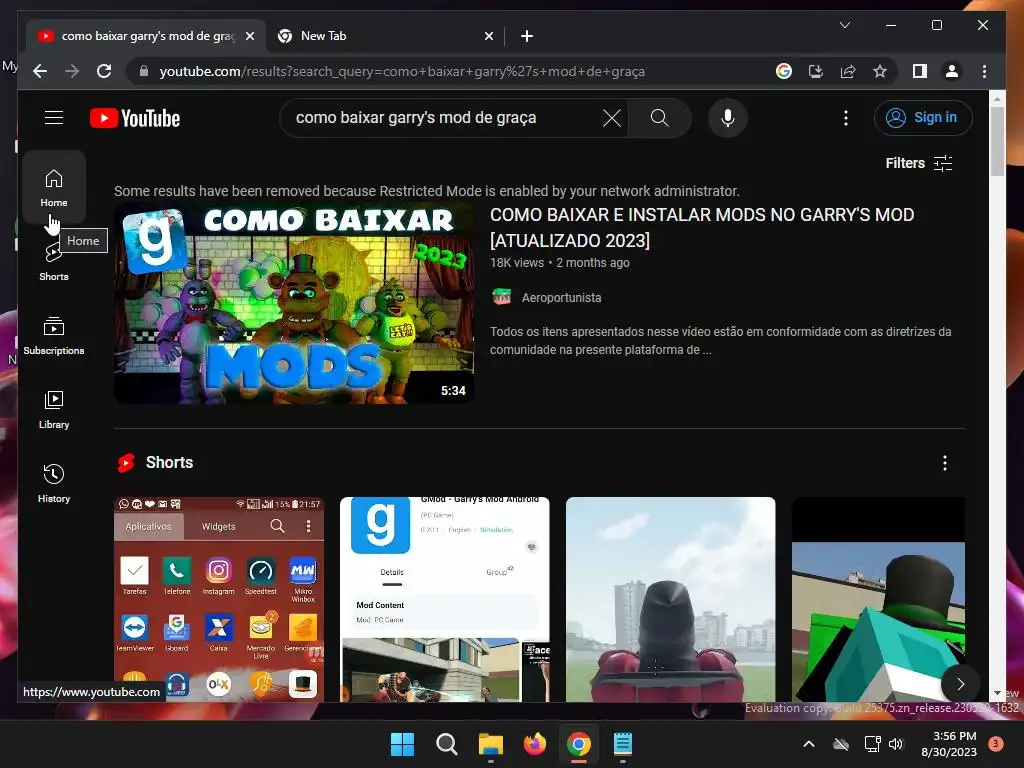
Task: Open the Android apps screen short
Action: click(219, 600)
